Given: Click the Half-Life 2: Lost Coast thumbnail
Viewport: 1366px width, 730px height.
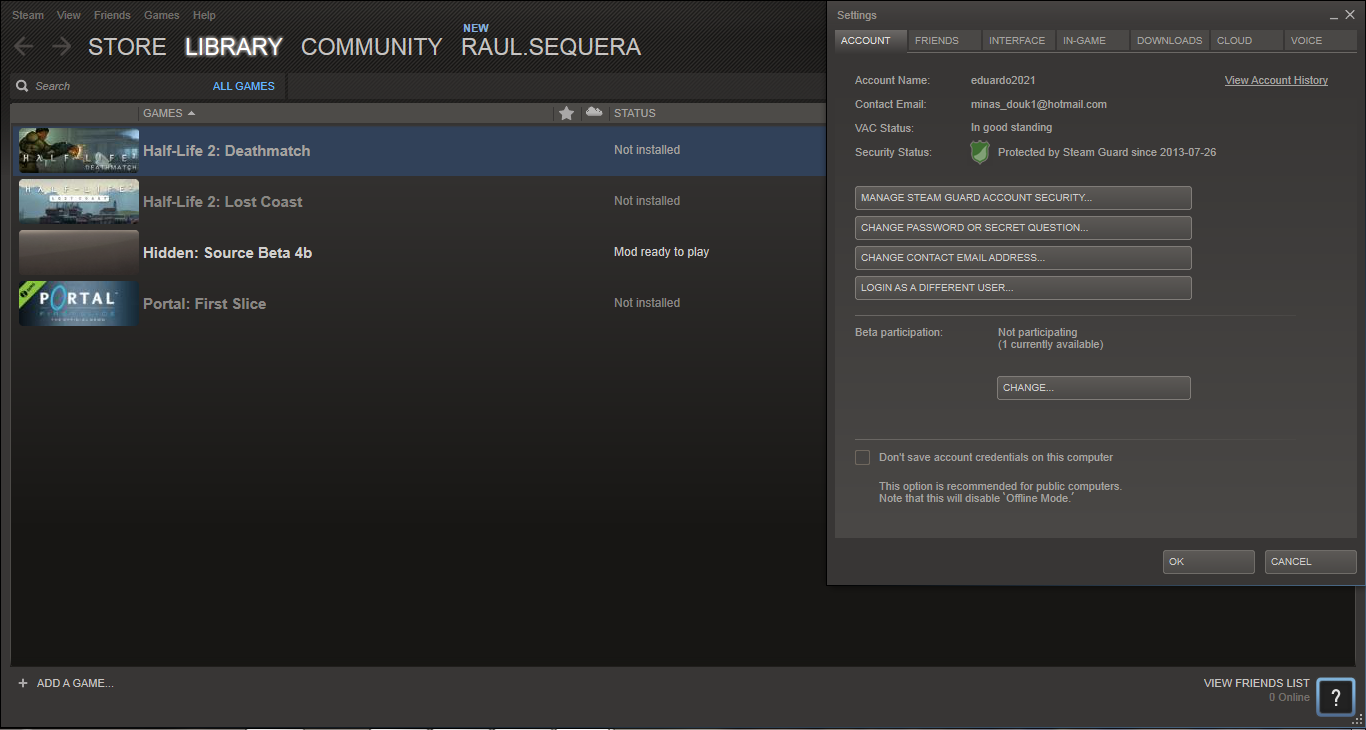Looking at the screenshot, I should click(79, 201).
